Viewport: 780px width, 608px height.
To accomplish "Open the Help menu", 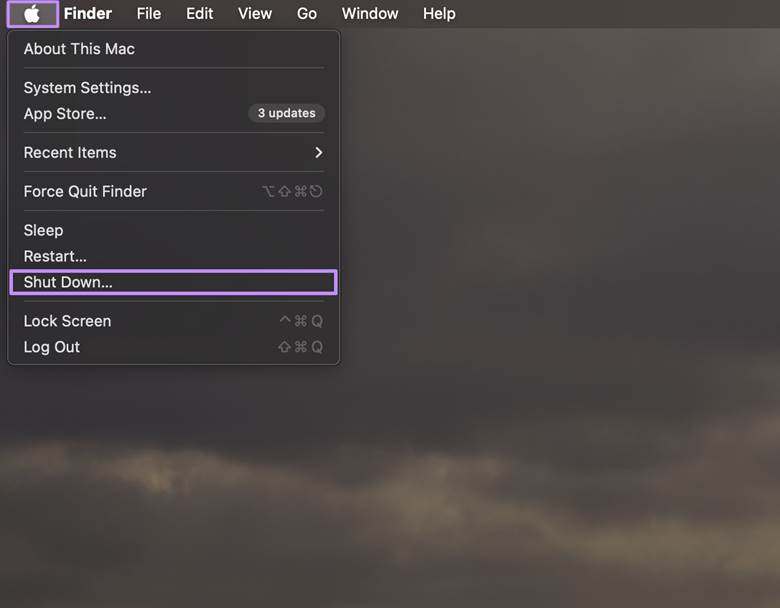I will [x=439, y=14].
